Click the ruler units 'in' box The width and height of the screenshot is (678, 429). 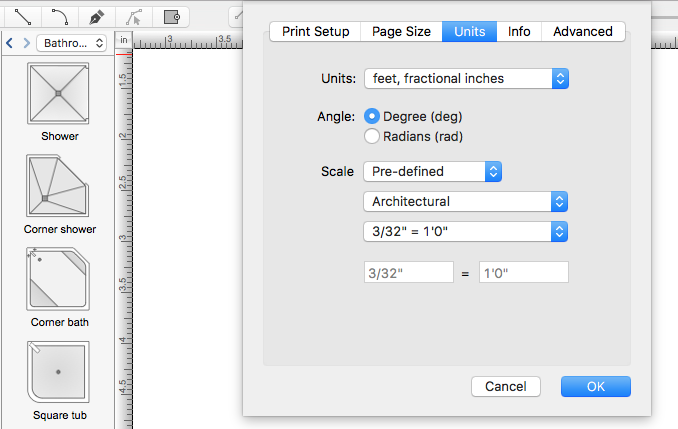point(124,40)
